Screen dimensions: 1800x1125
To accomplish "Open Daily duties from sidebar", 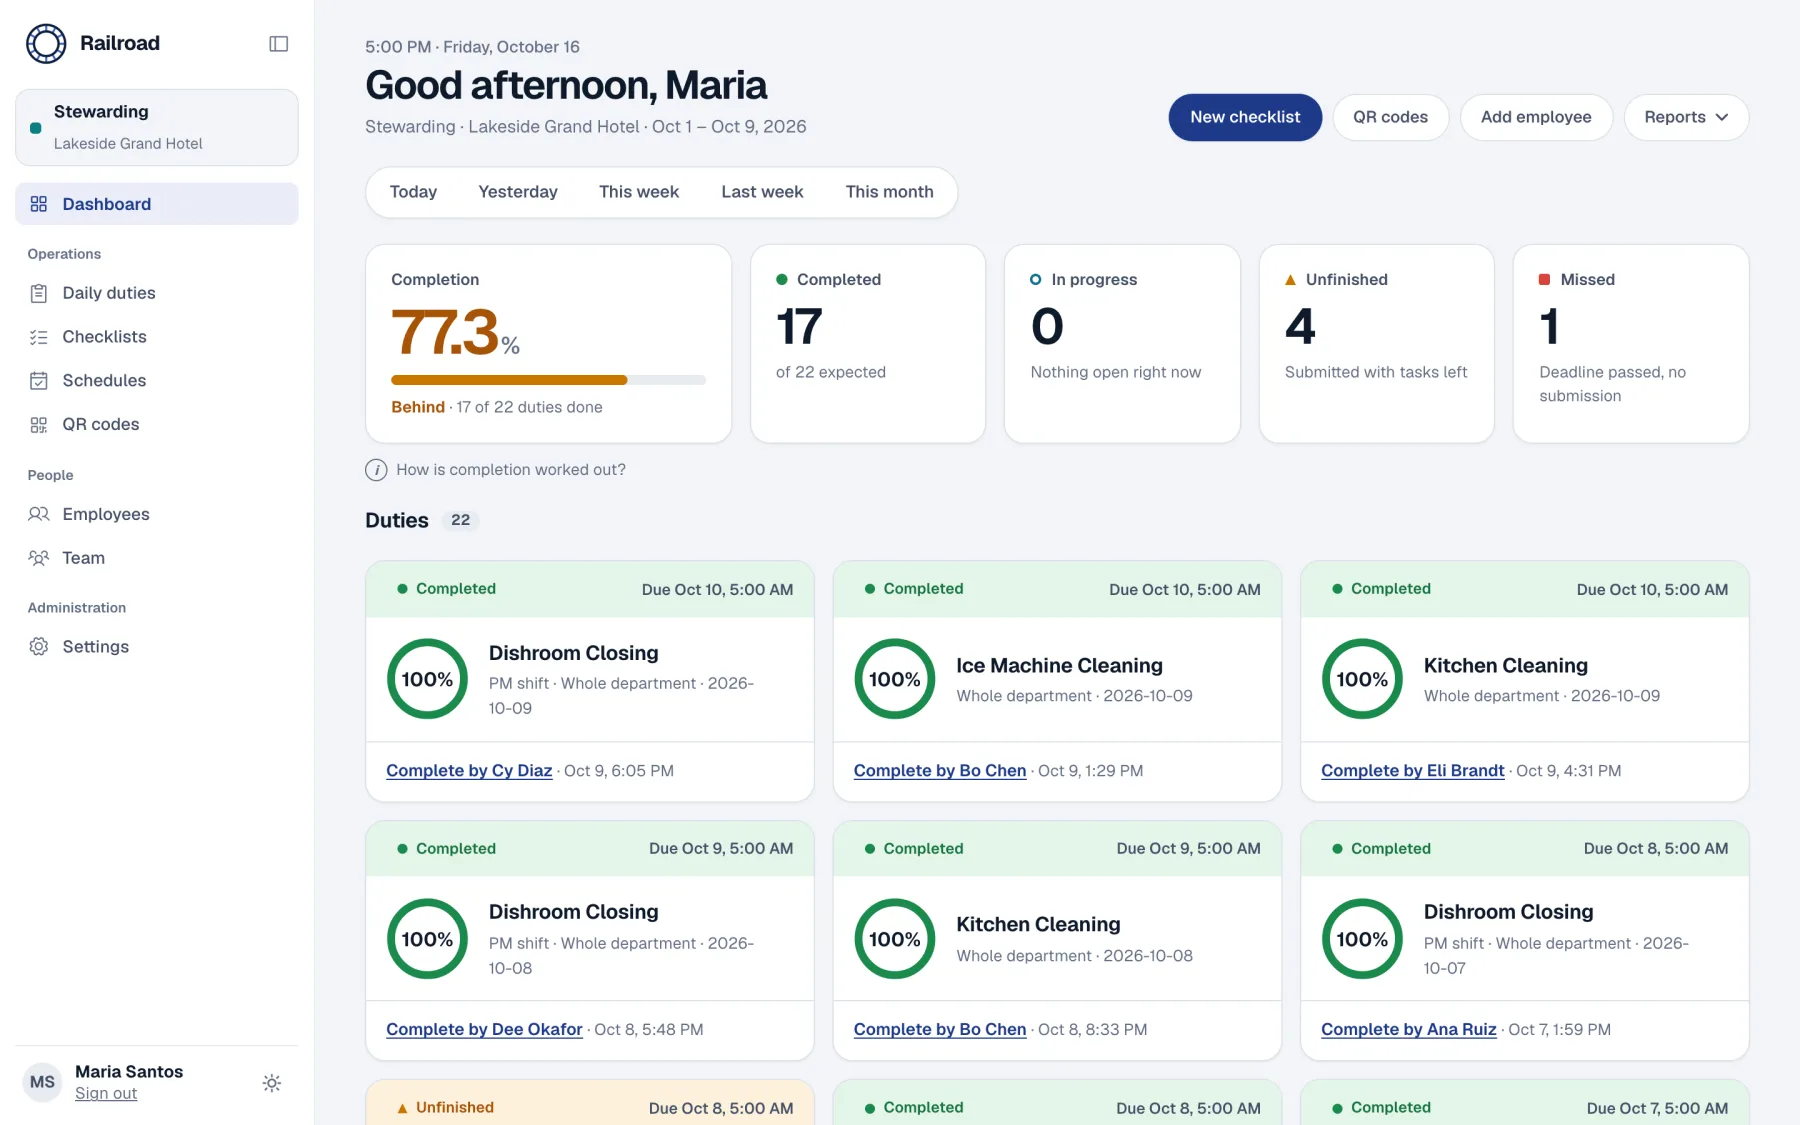I will (157, 293).
